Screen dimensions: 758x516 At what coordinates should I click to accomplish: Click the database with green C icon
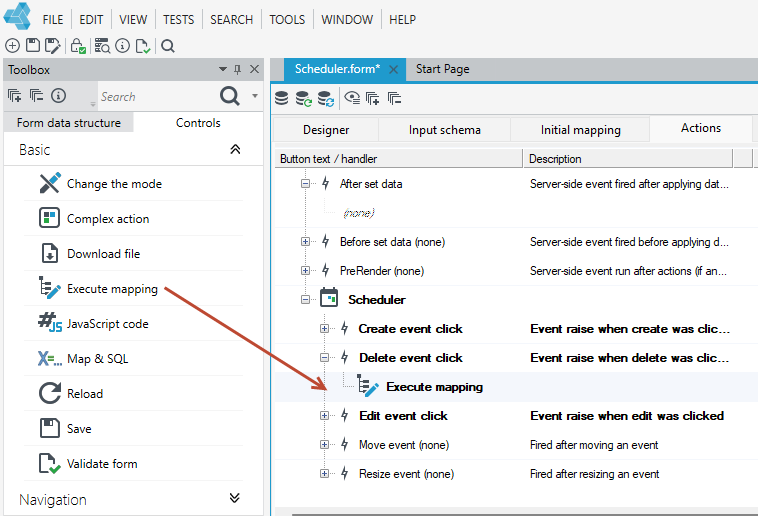[x=303, y=99]
